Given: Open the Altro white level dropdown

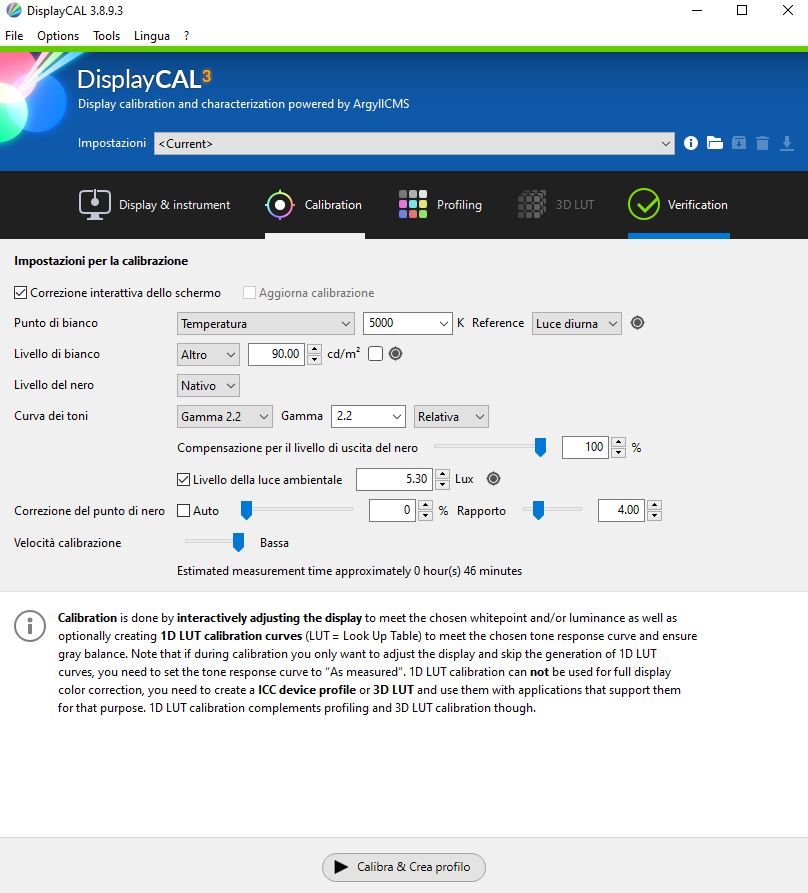Looking at the screenshot, I should click(208, 354).
